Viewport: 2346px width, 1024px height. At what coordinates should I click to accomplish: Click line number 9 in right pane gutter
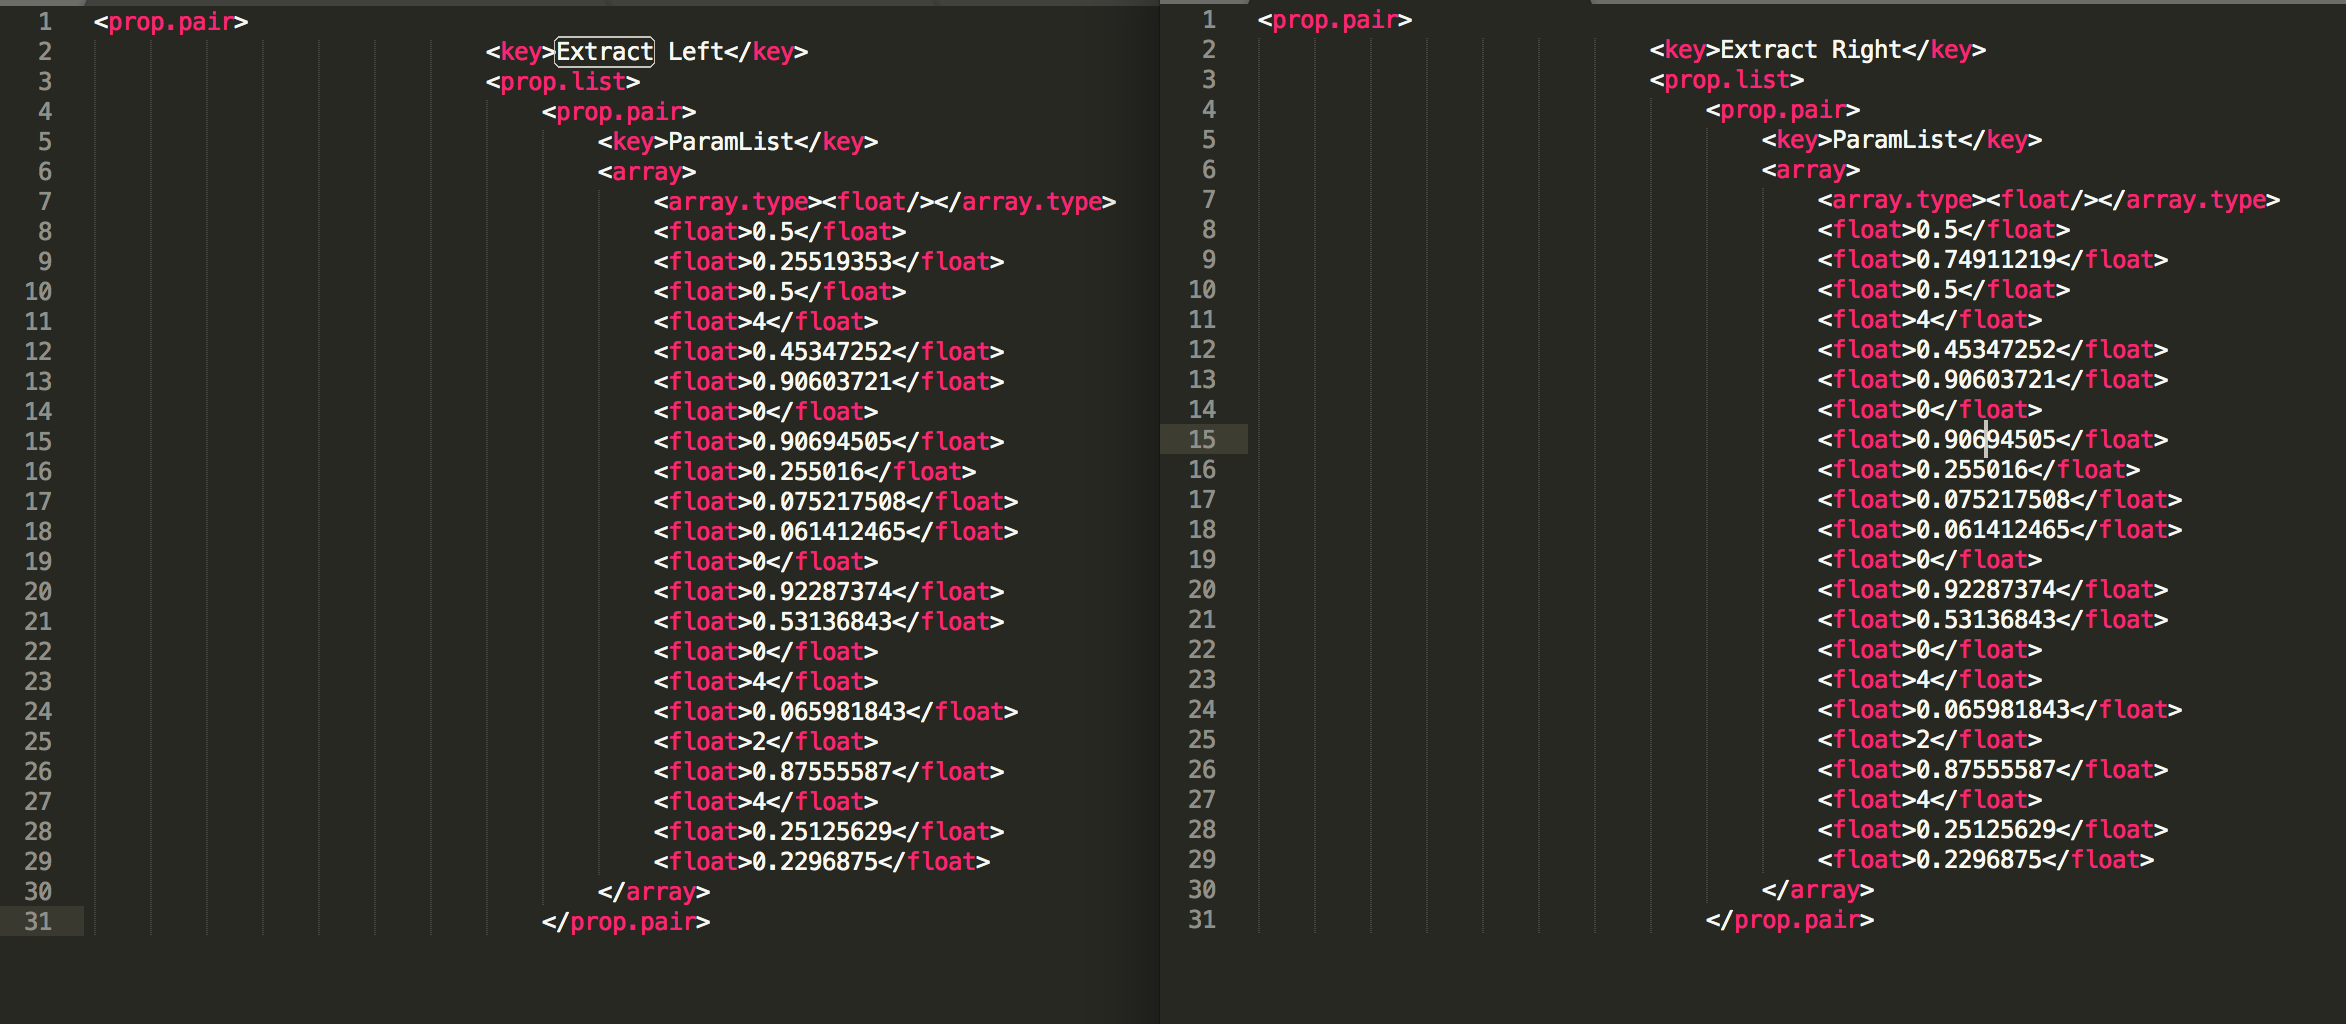pyautogui.click(x=1209, y=259)
